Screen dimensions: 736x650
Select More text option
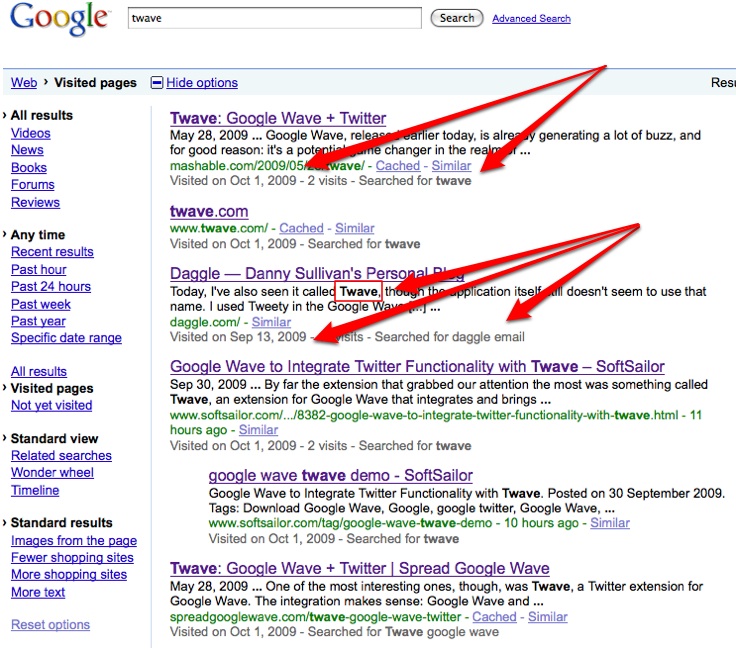pyautogui.click(x=38, y=592)
